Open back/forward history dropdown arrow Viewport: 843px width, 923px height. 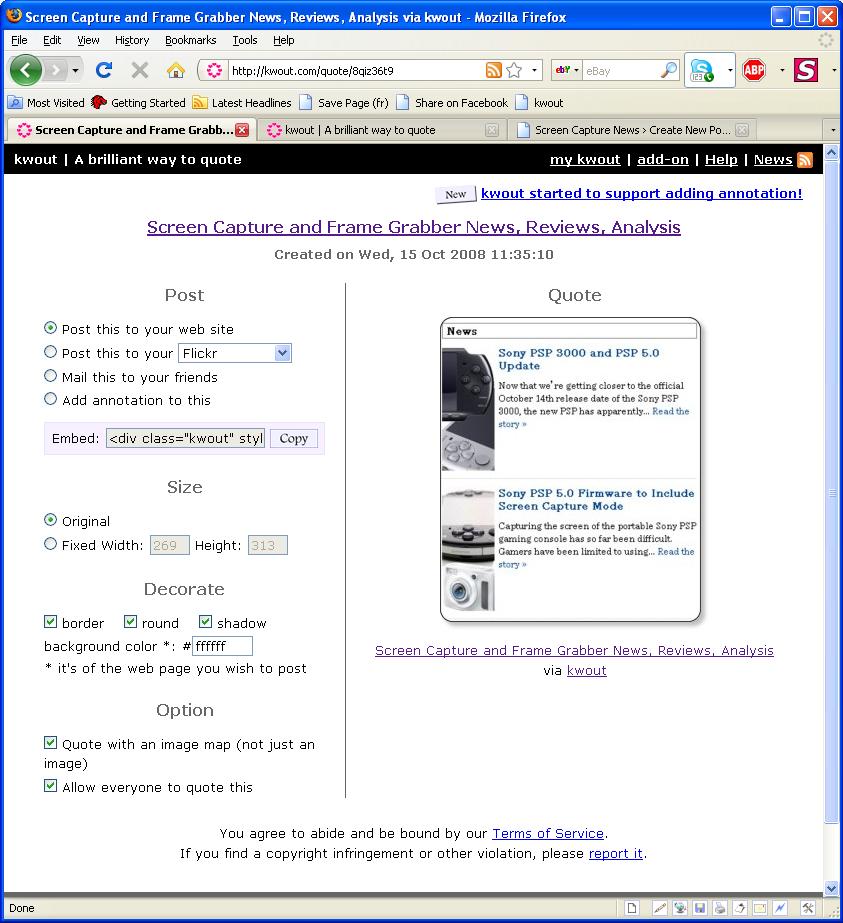[75, 71]
